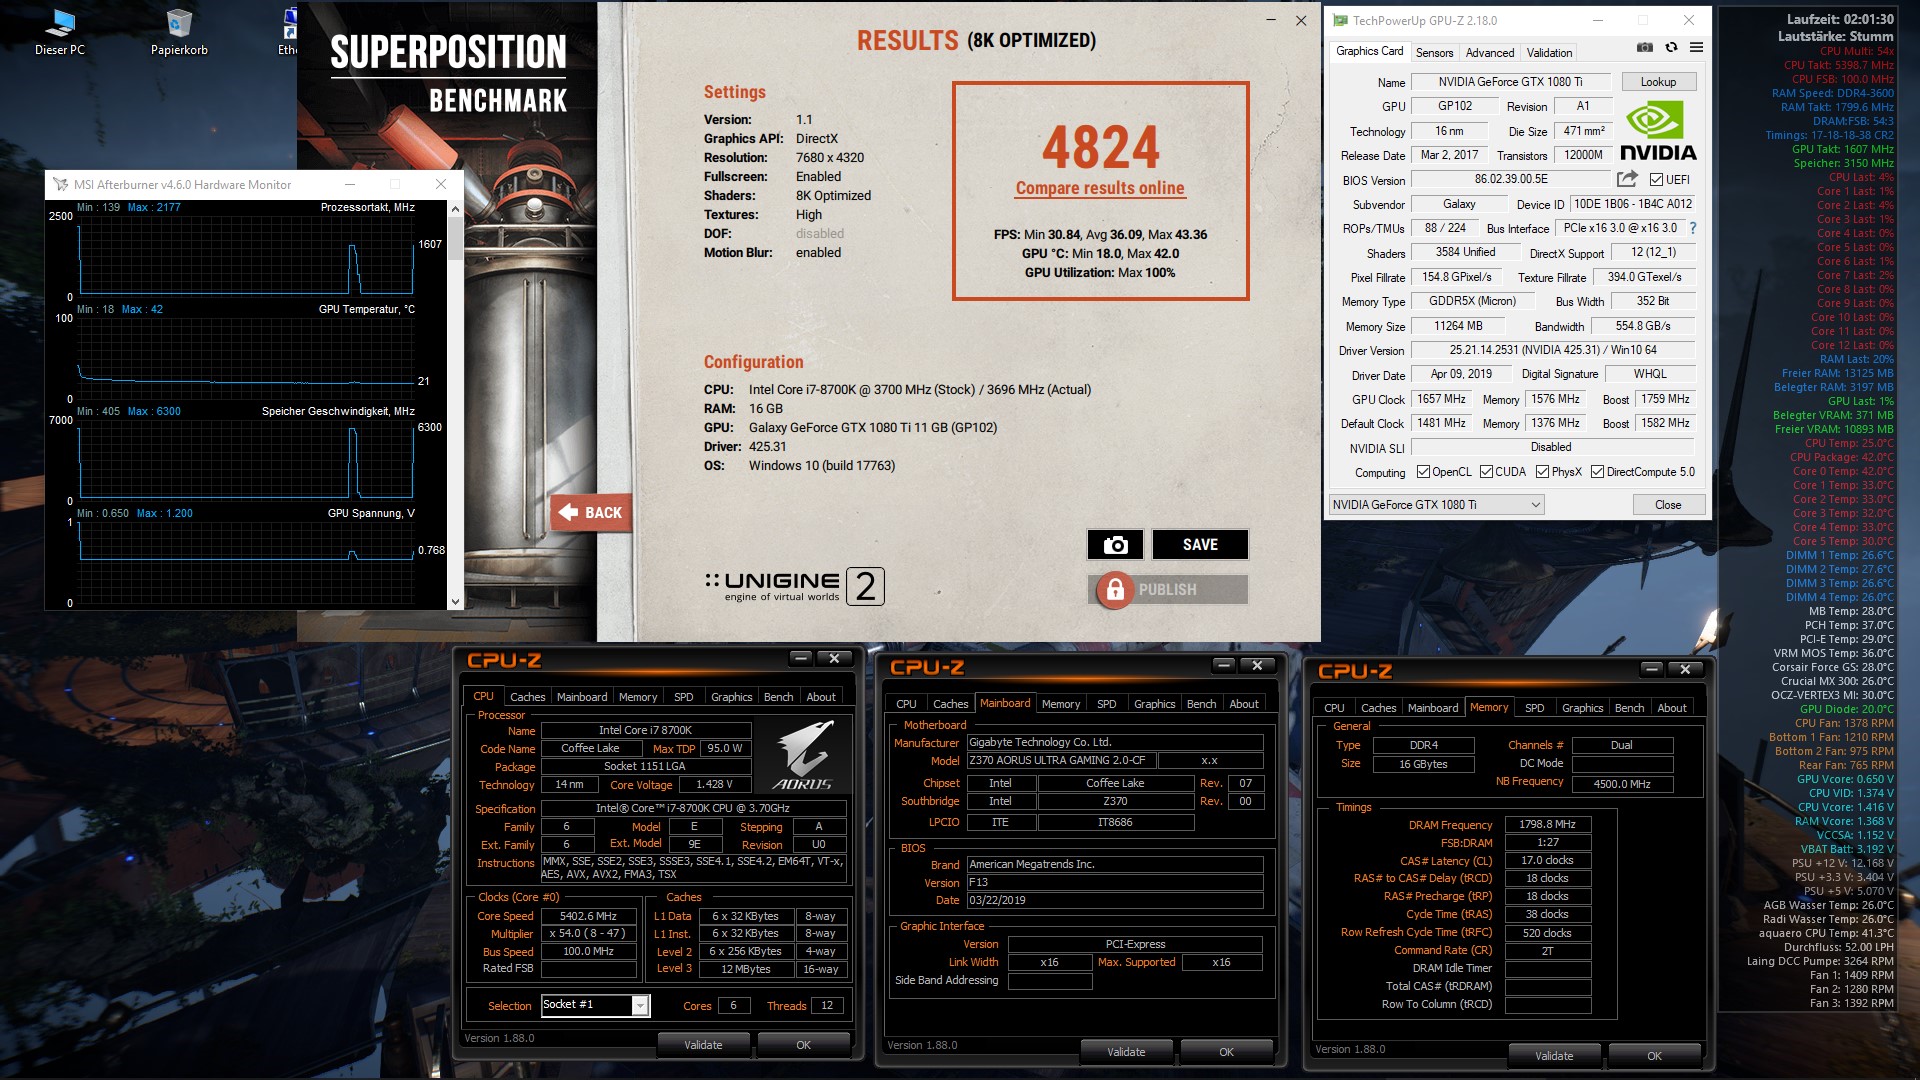This screenshot has height=1080, width=1920.
Task: Toggle the OpenCL checkbox
Action: pos(1423,472)
